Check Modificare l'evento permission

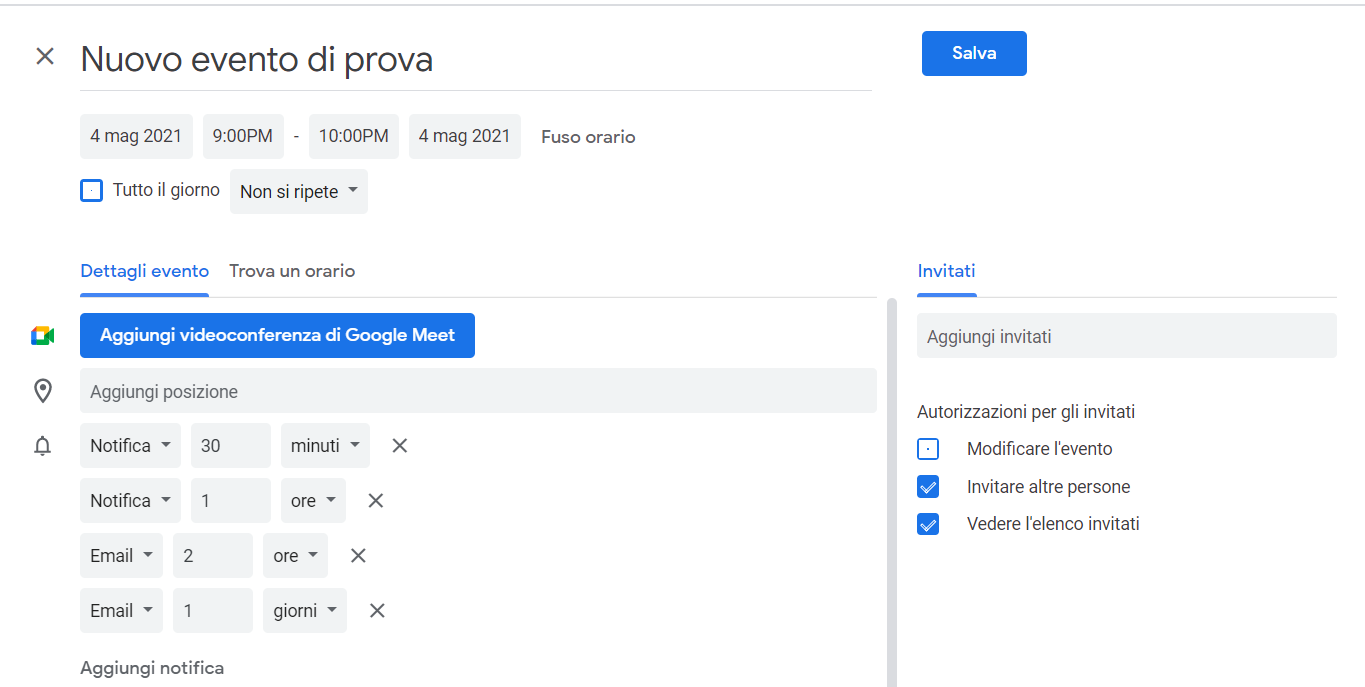928,450
